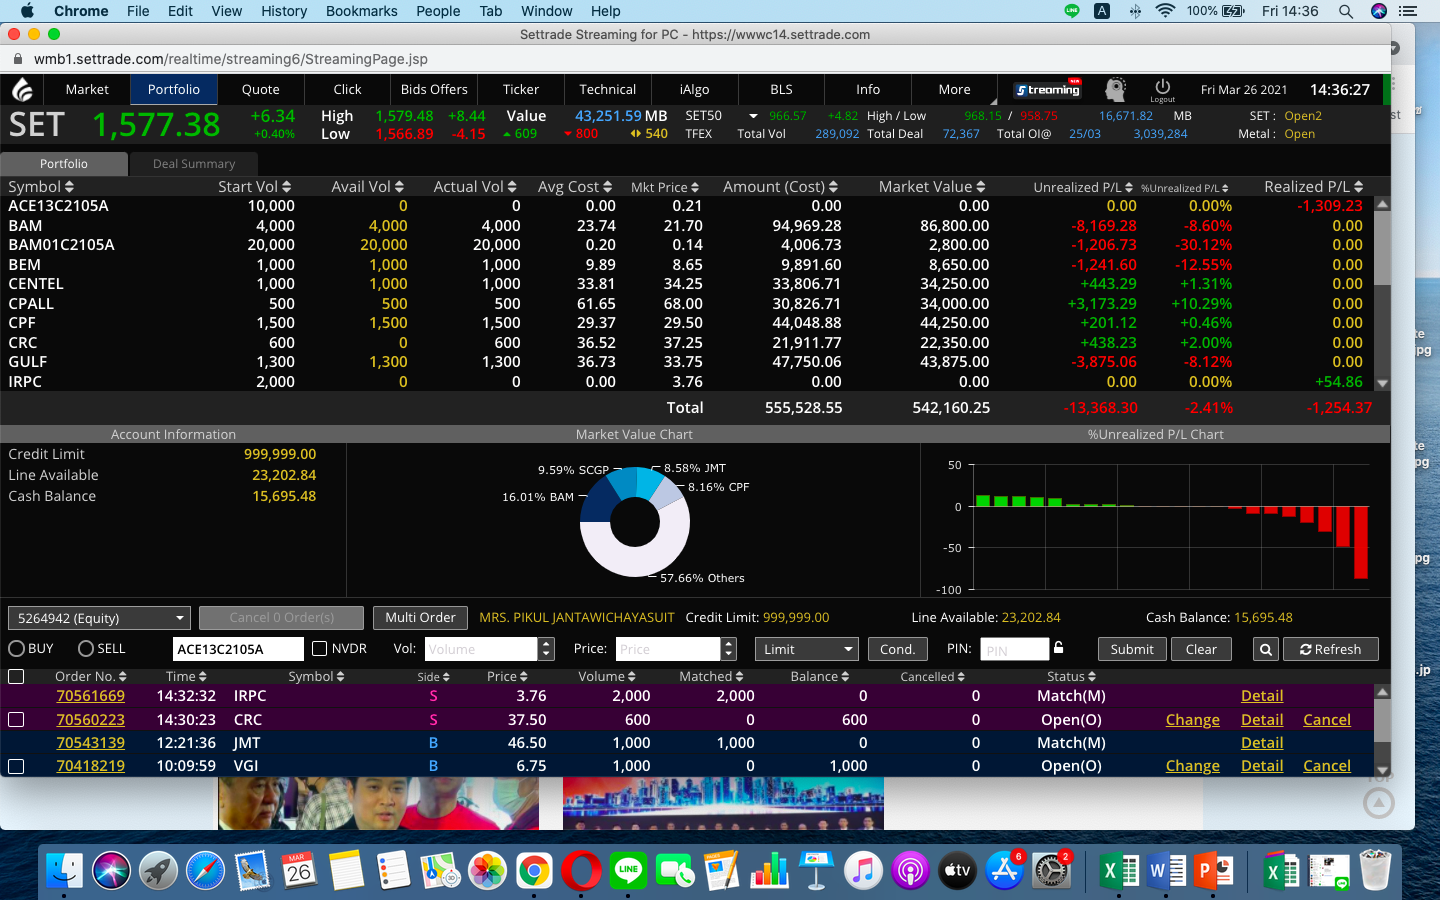Image resolution: width=1440 pixels, height=900 pixels.
Task: Click the order Price input field
Action: 667,649
